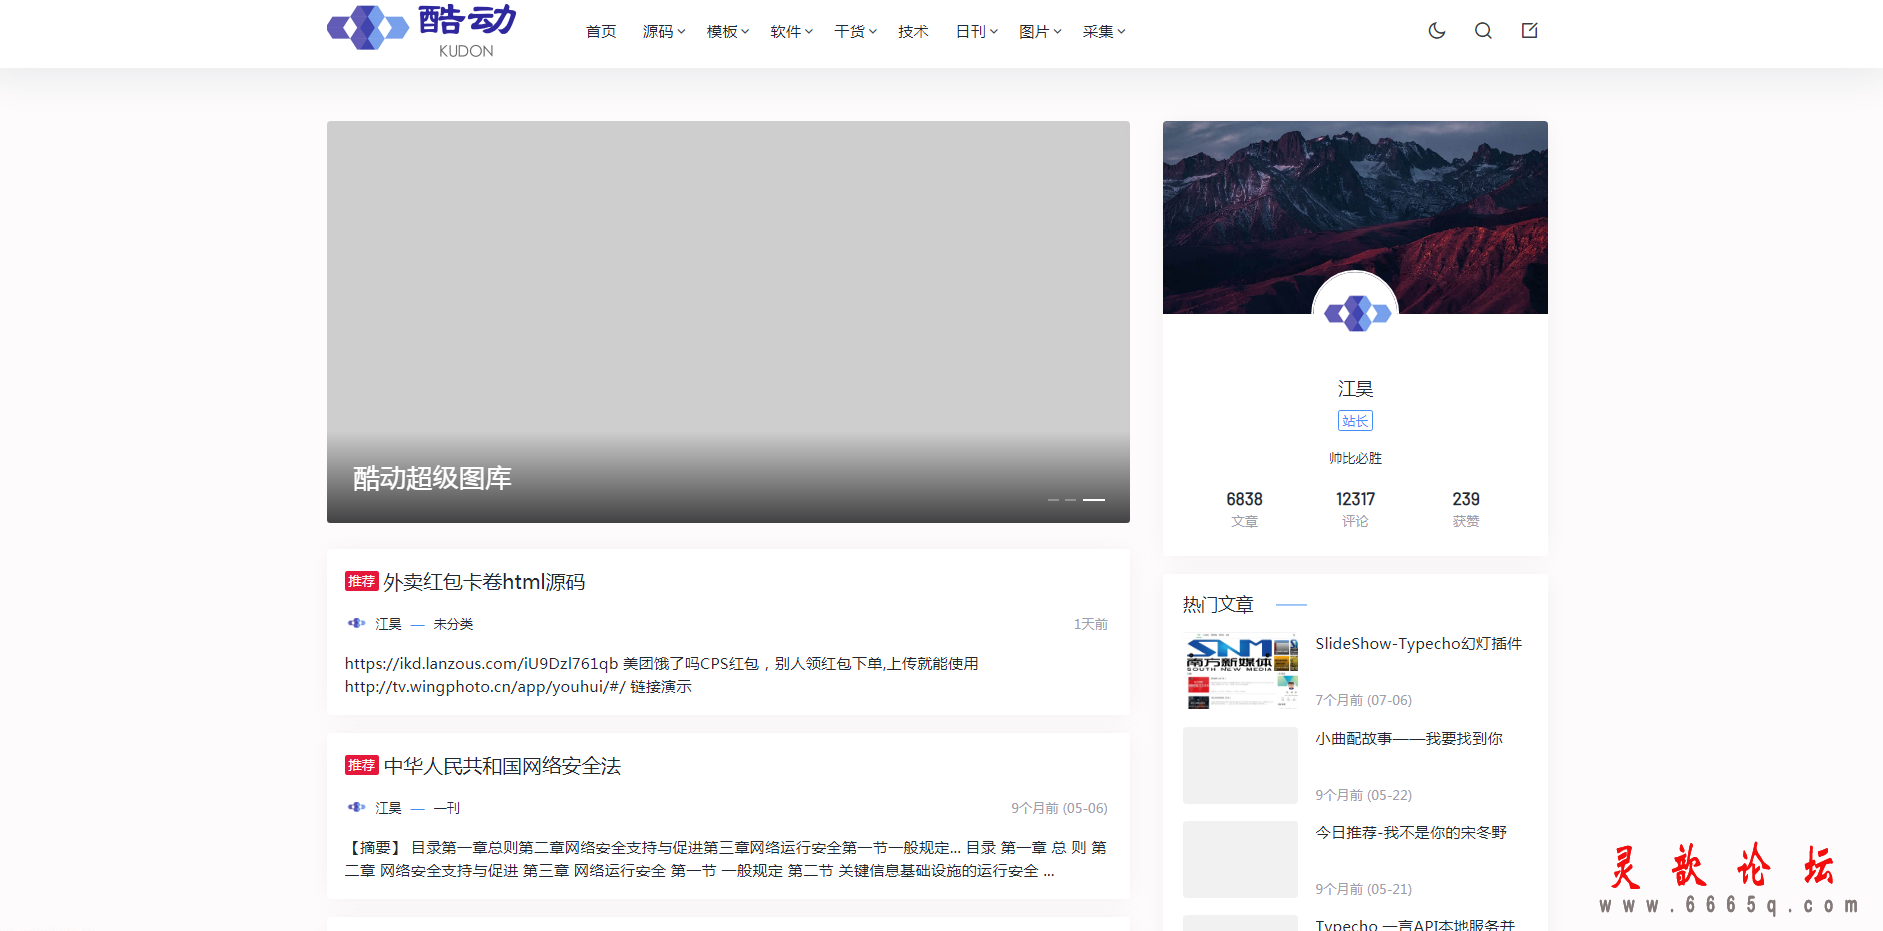Open thumbnail for 今日推荐 article
The height and width of the screenshot is (931, 1883).
[1240, 859]
